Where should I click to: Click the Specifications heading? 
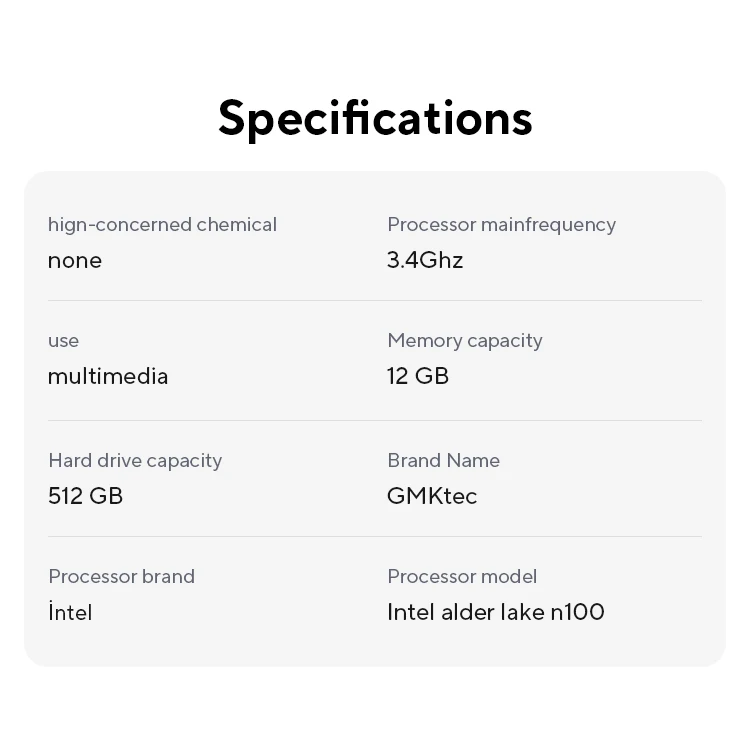point(375,117)
